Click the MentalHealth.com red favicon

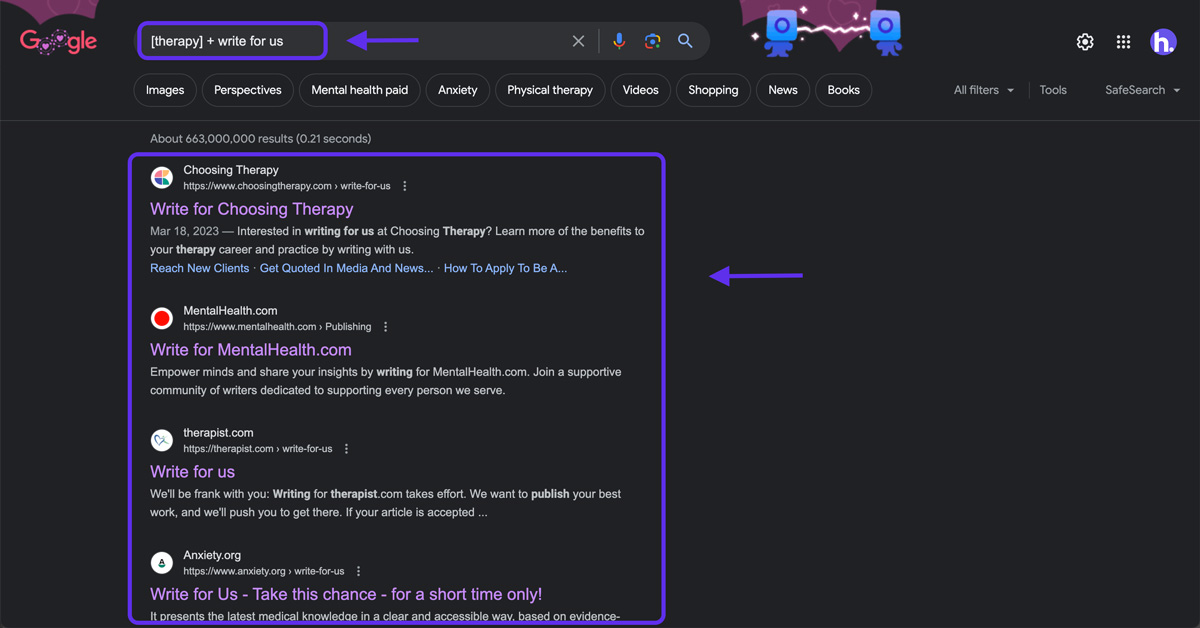click(x=162, y=319)
